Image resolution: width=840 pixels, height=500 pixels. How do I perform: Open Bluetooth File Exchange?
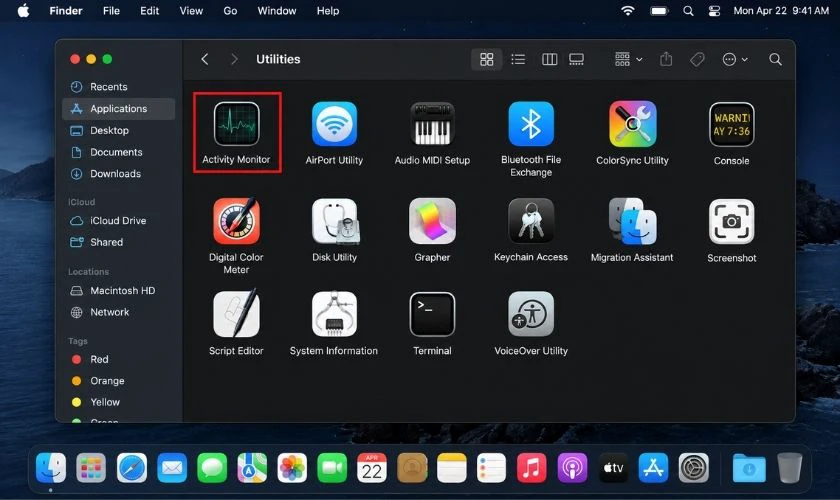coord(531,124)
